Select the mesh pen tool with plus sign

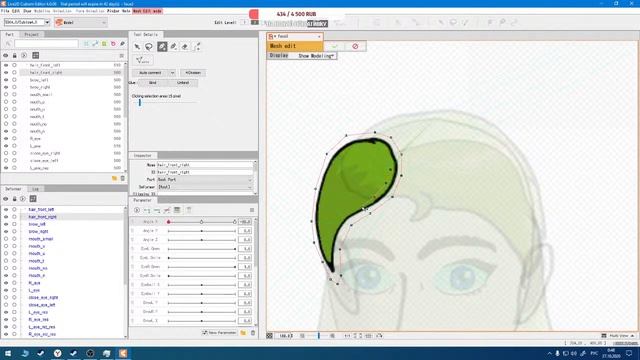pyautogui.click(x=173, y=47)
